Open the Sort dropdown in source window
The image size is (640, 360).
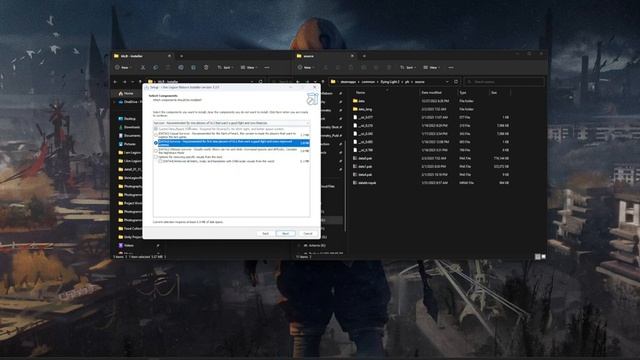[407, 67]
